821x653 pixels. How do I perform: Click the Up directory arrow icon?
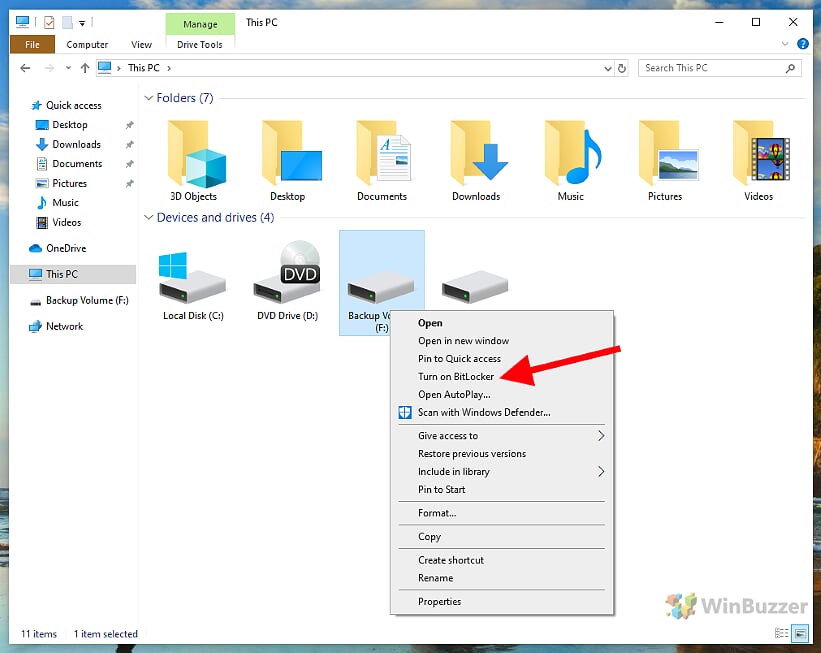coord(84,68)
